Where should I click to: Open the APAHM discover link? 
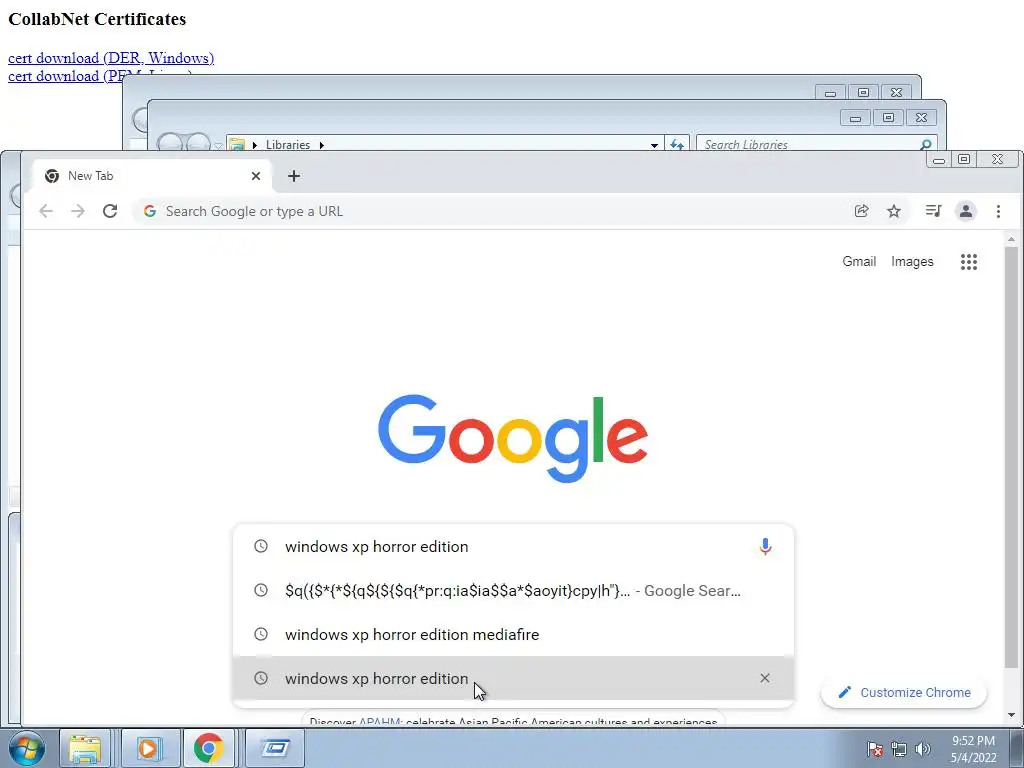click(380, 722)
